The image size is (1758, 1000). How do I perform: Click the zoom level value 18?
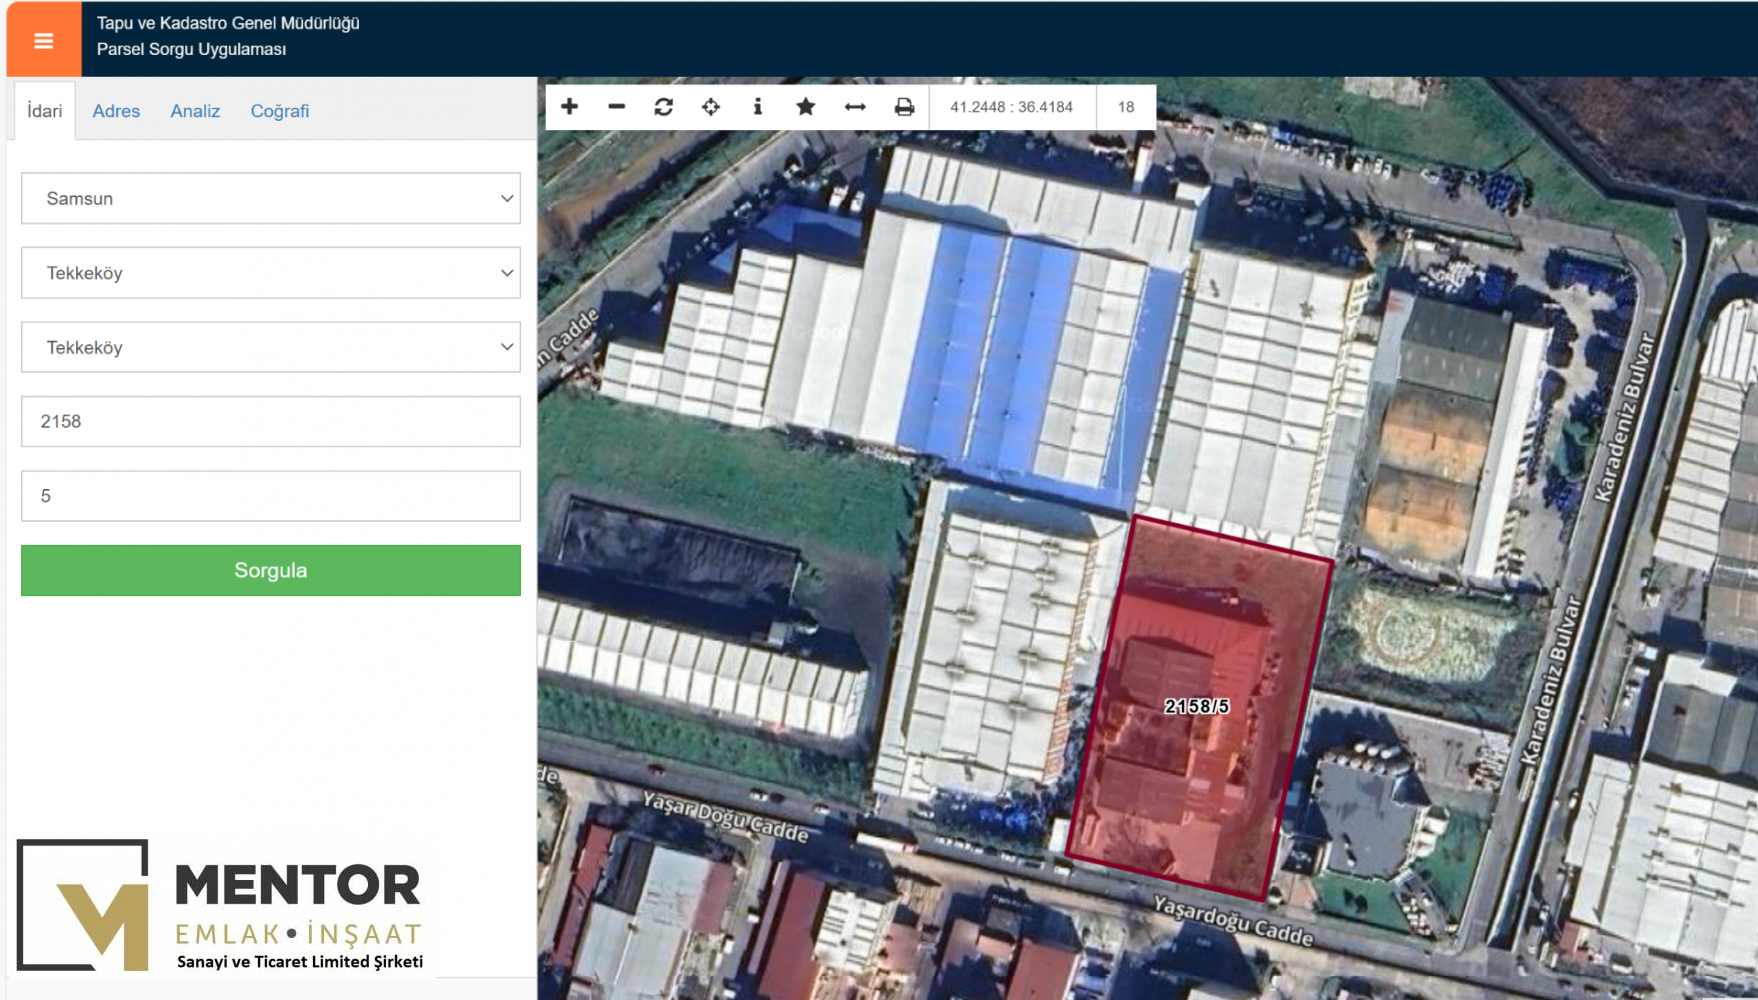point(1126,107)
